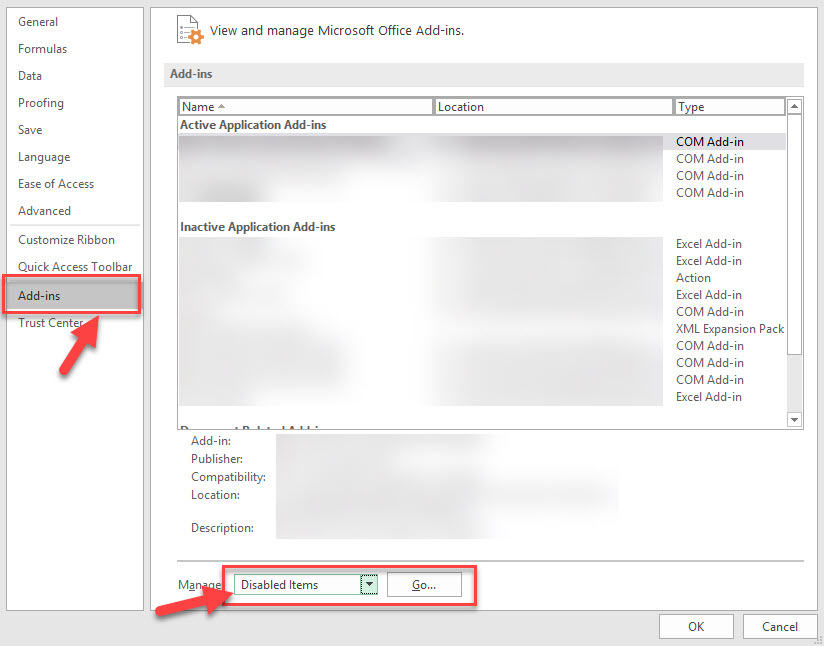Open Advanced options
Screen dimensions: 824x646
[45, 211]
